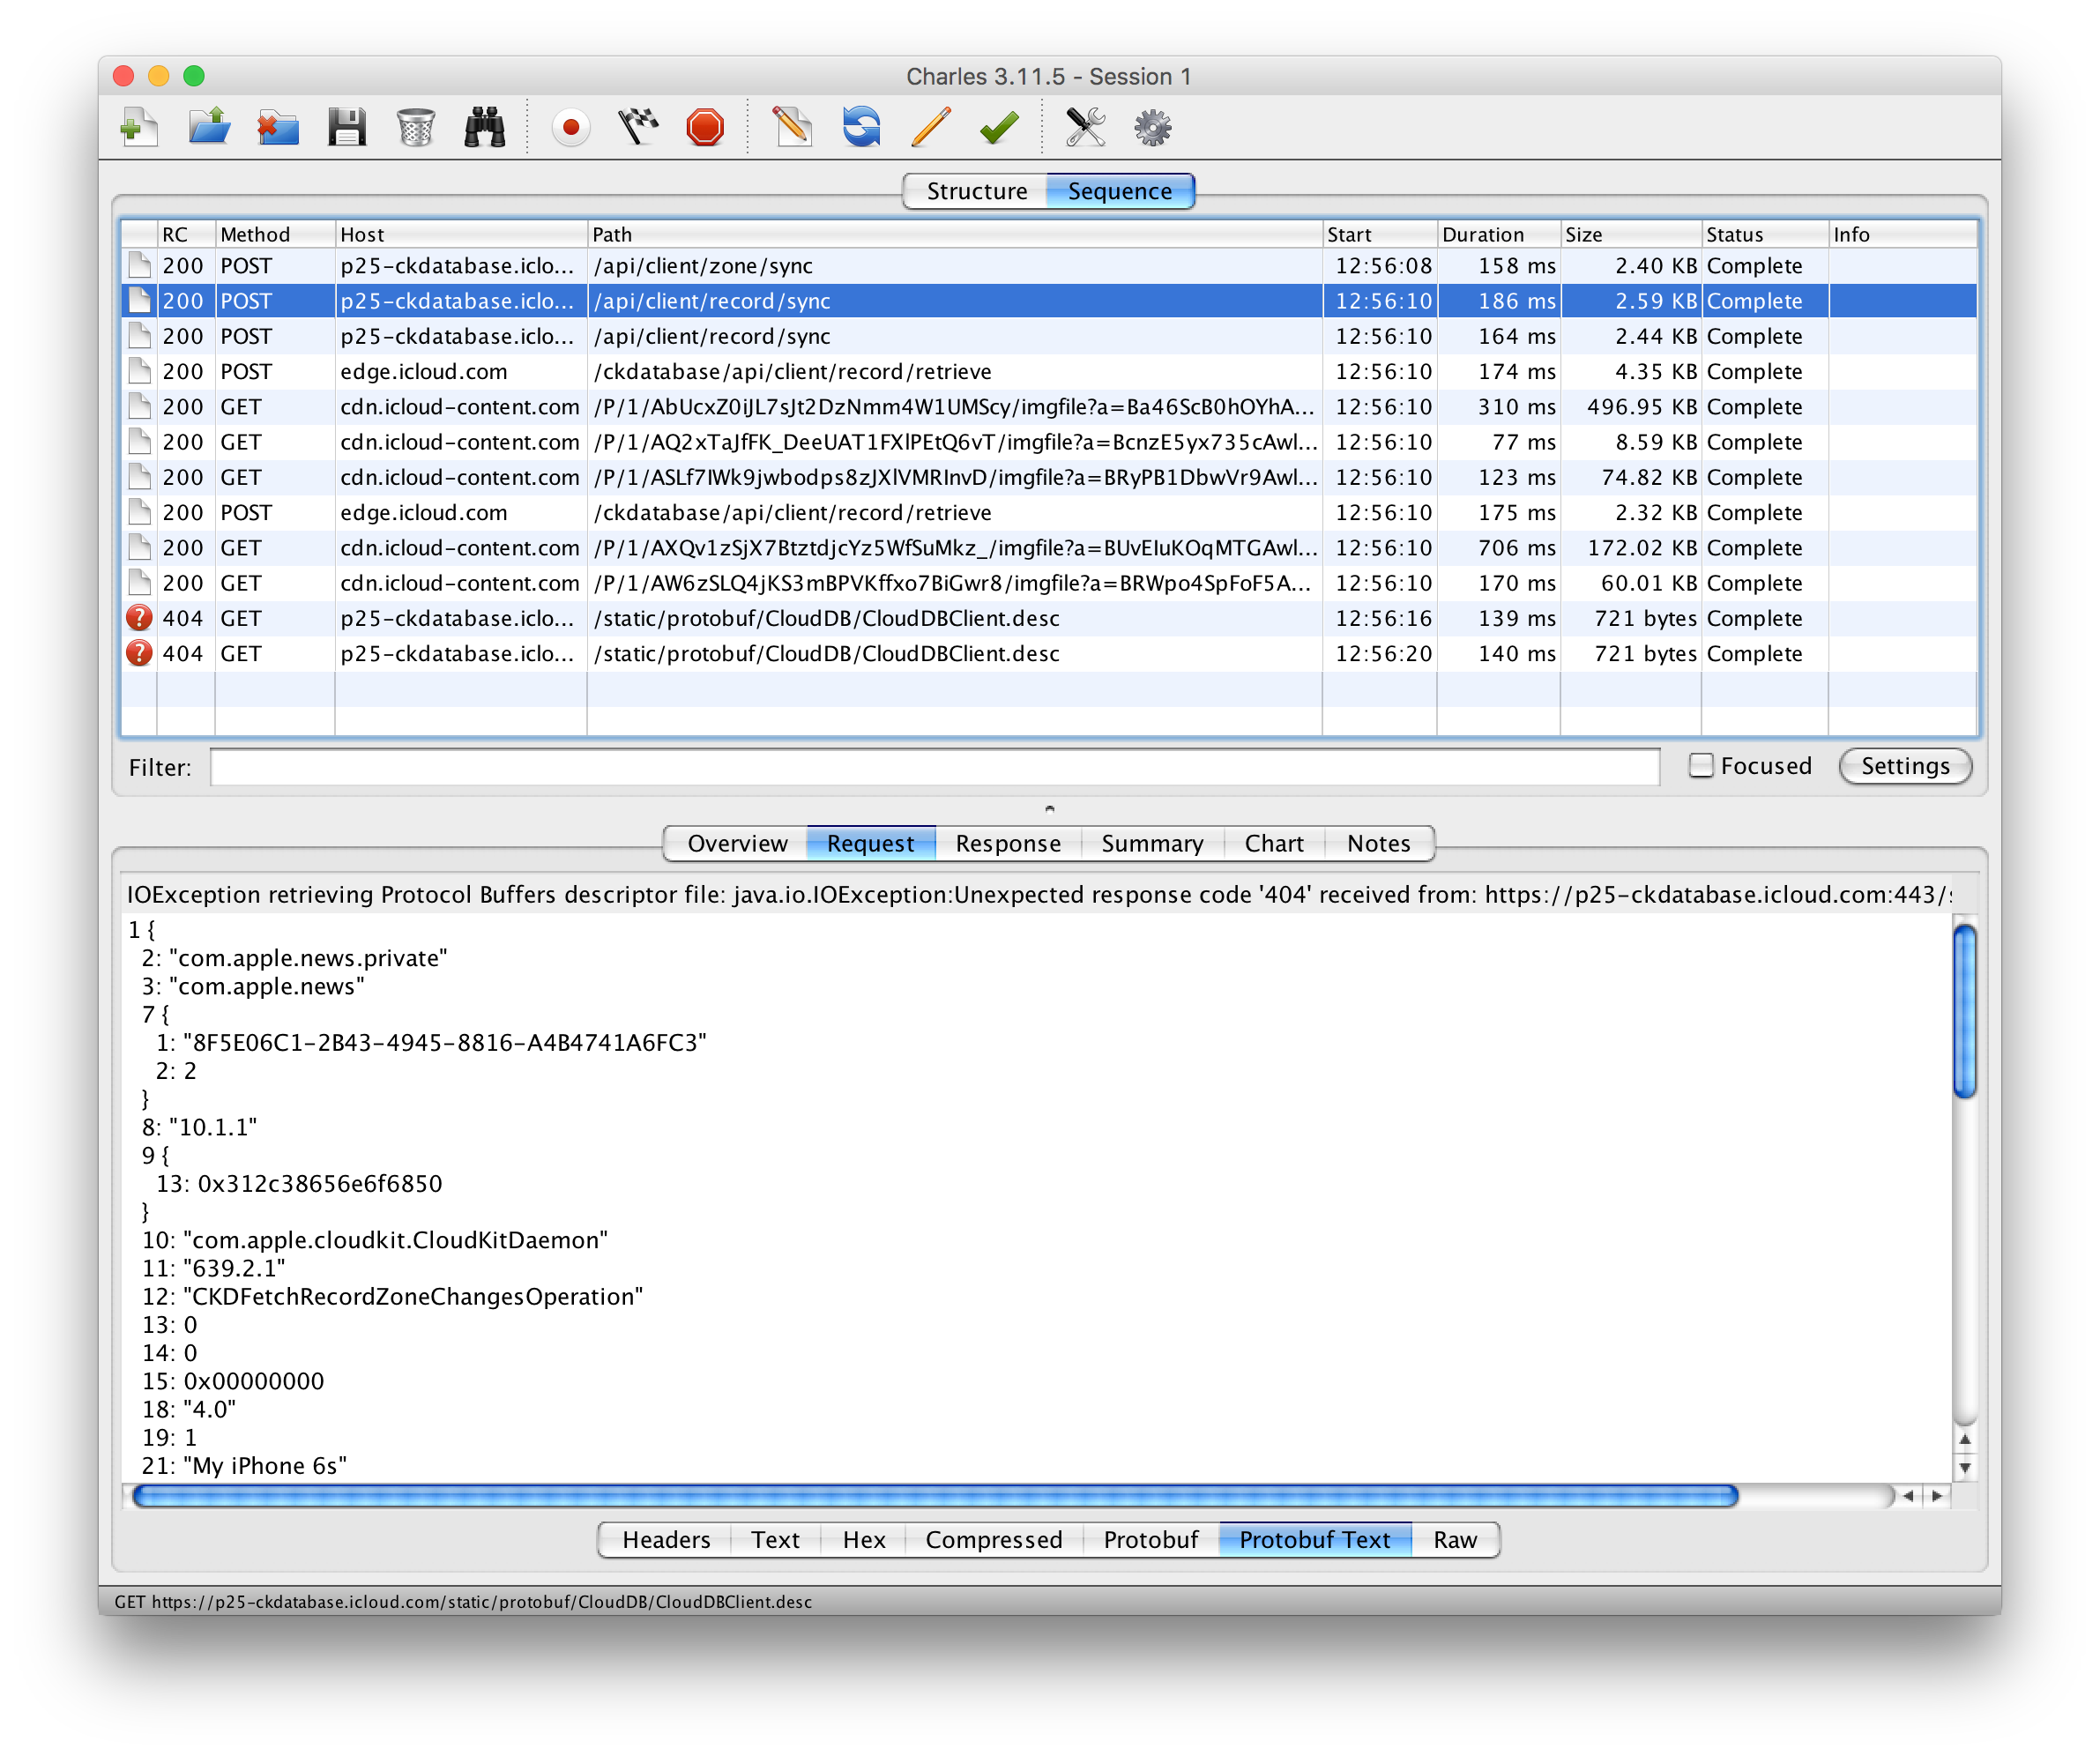Open the Overview tab
Screen dimensions: 2100x1756
tap(737, 843)
